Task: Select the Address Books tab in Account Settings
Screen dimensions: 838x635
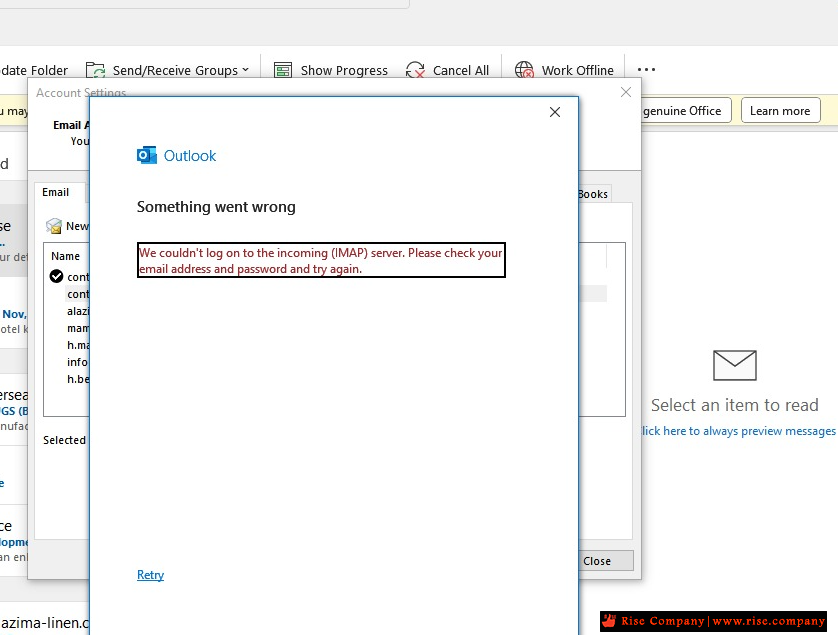Action: [593, 194]
